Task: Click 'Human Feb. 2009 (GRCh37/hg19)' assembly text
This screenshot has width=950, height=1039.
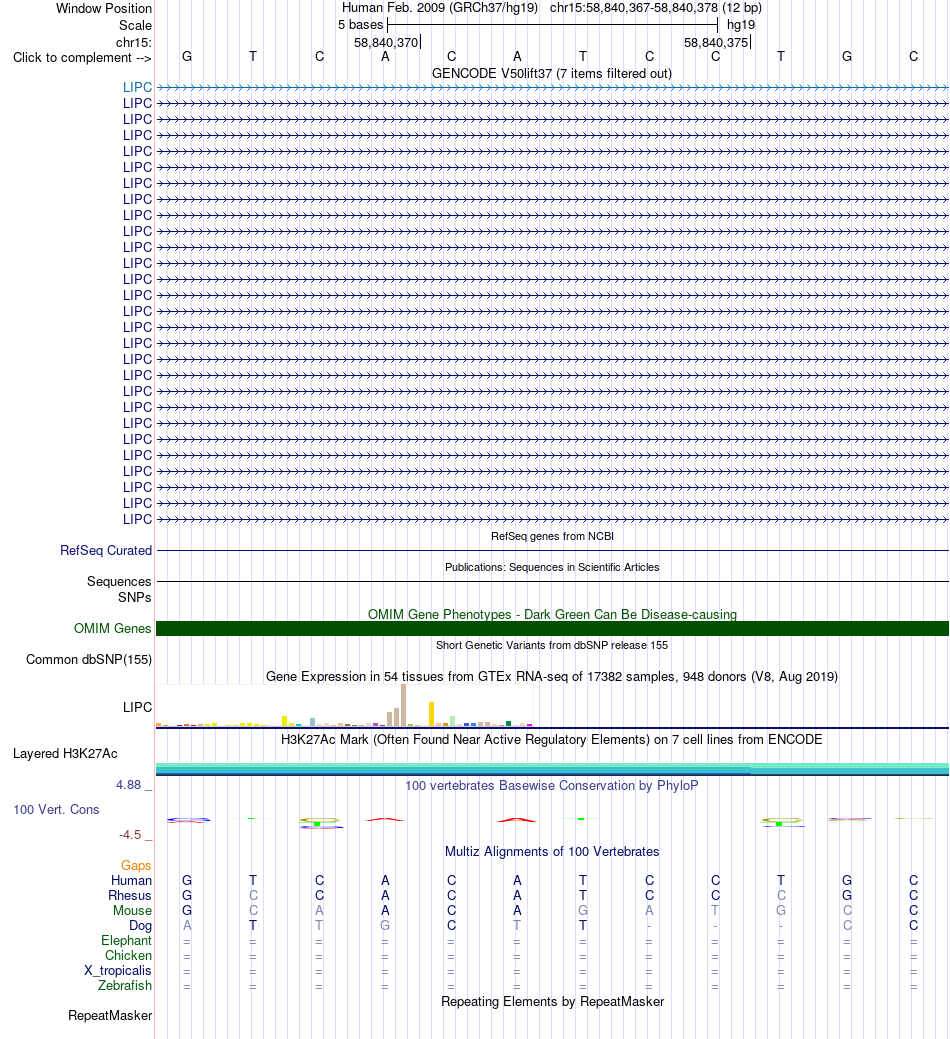Action: (440, 8)
